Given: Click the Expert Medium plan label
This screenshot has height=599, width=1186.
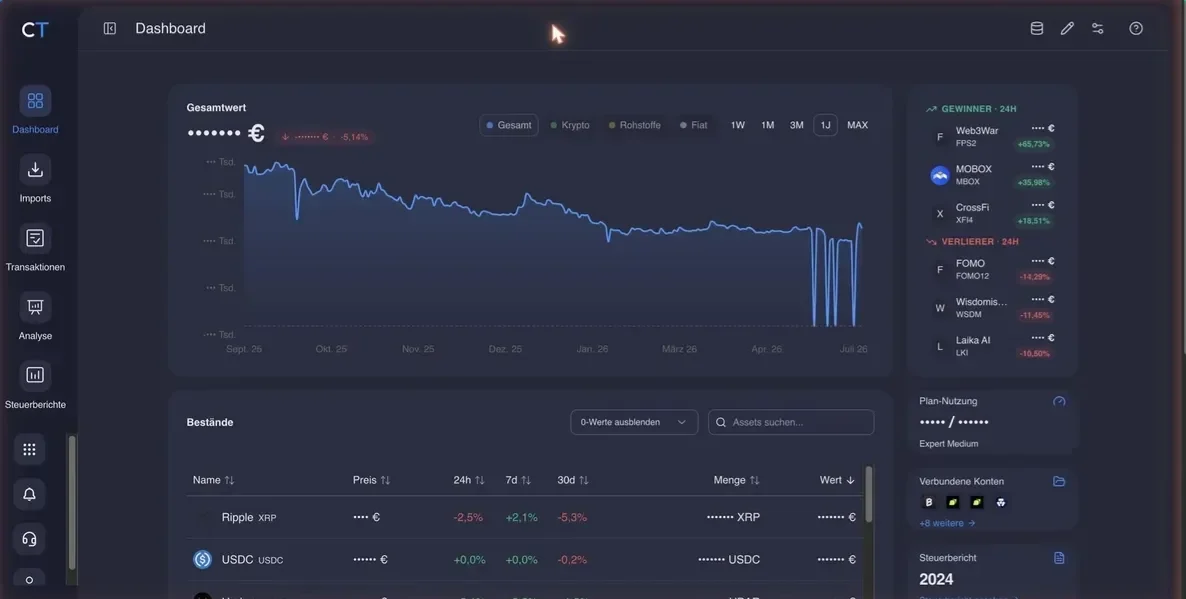Looking at the screenshot, I should tap(948, 444).
